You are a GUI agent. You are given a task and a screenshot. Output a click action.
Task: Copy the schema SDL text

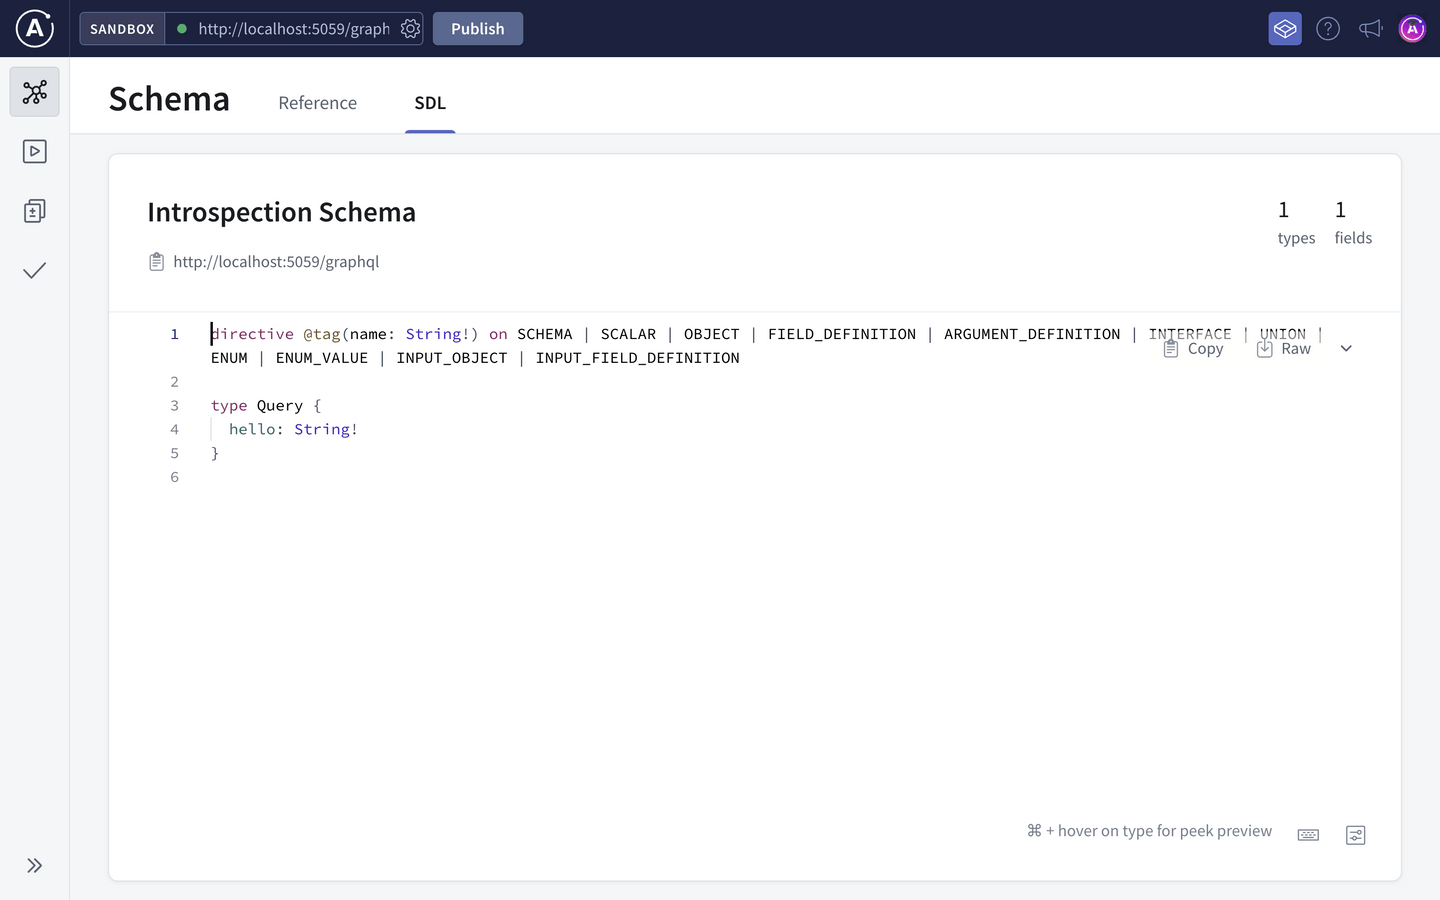1193,348
